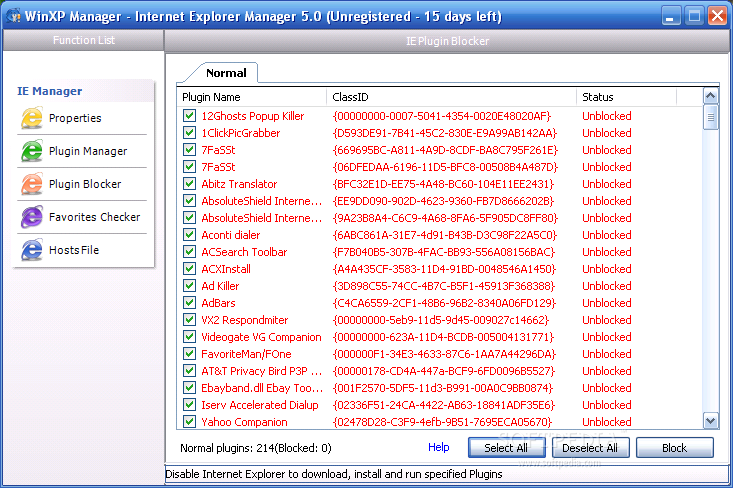Toggle the Iserv Accelerated Dialup checkbox
This screenshot has width=733, height=488.
click(x=189, y=405)
